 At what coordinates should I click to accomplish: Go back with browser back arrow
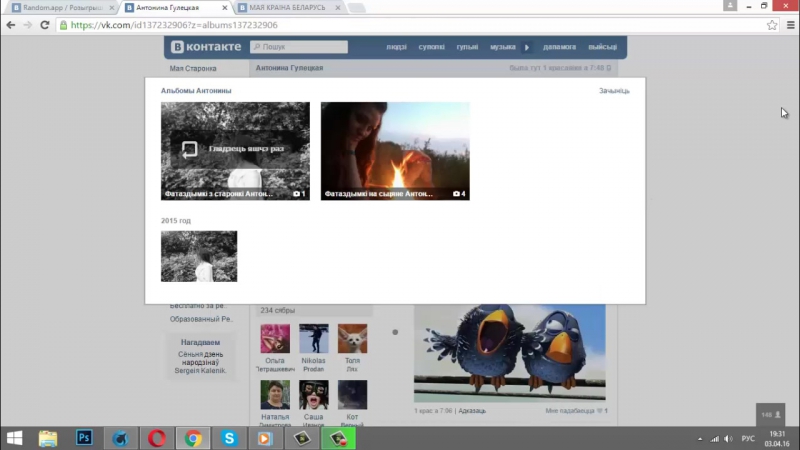(x=10, y=25)
